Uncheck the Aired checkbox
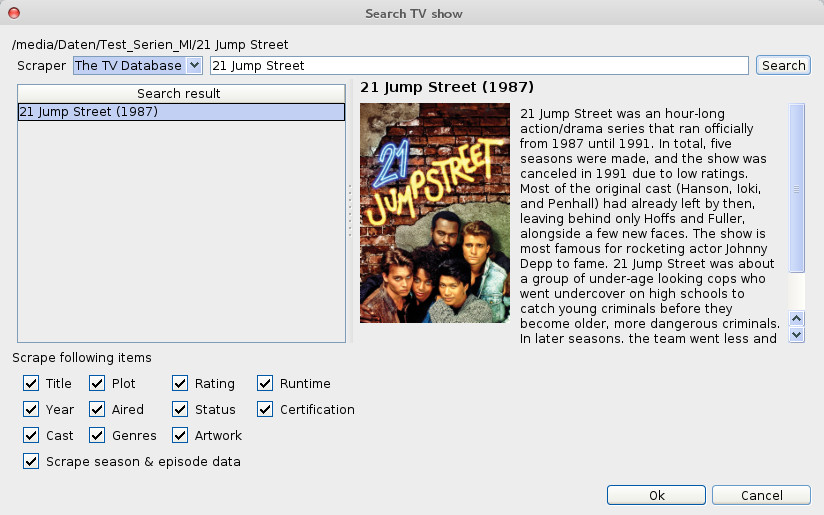Screen dimensions: 824x515 click(x=97, y=409)
